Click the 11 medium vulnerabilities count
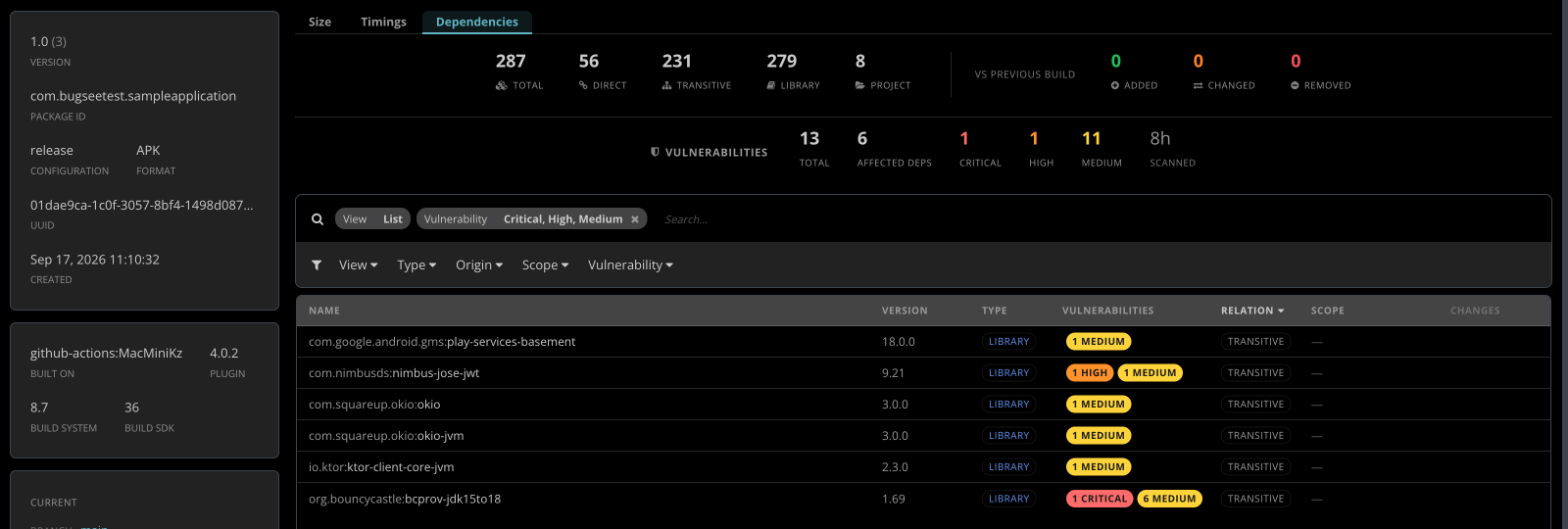 [1091, 138]
